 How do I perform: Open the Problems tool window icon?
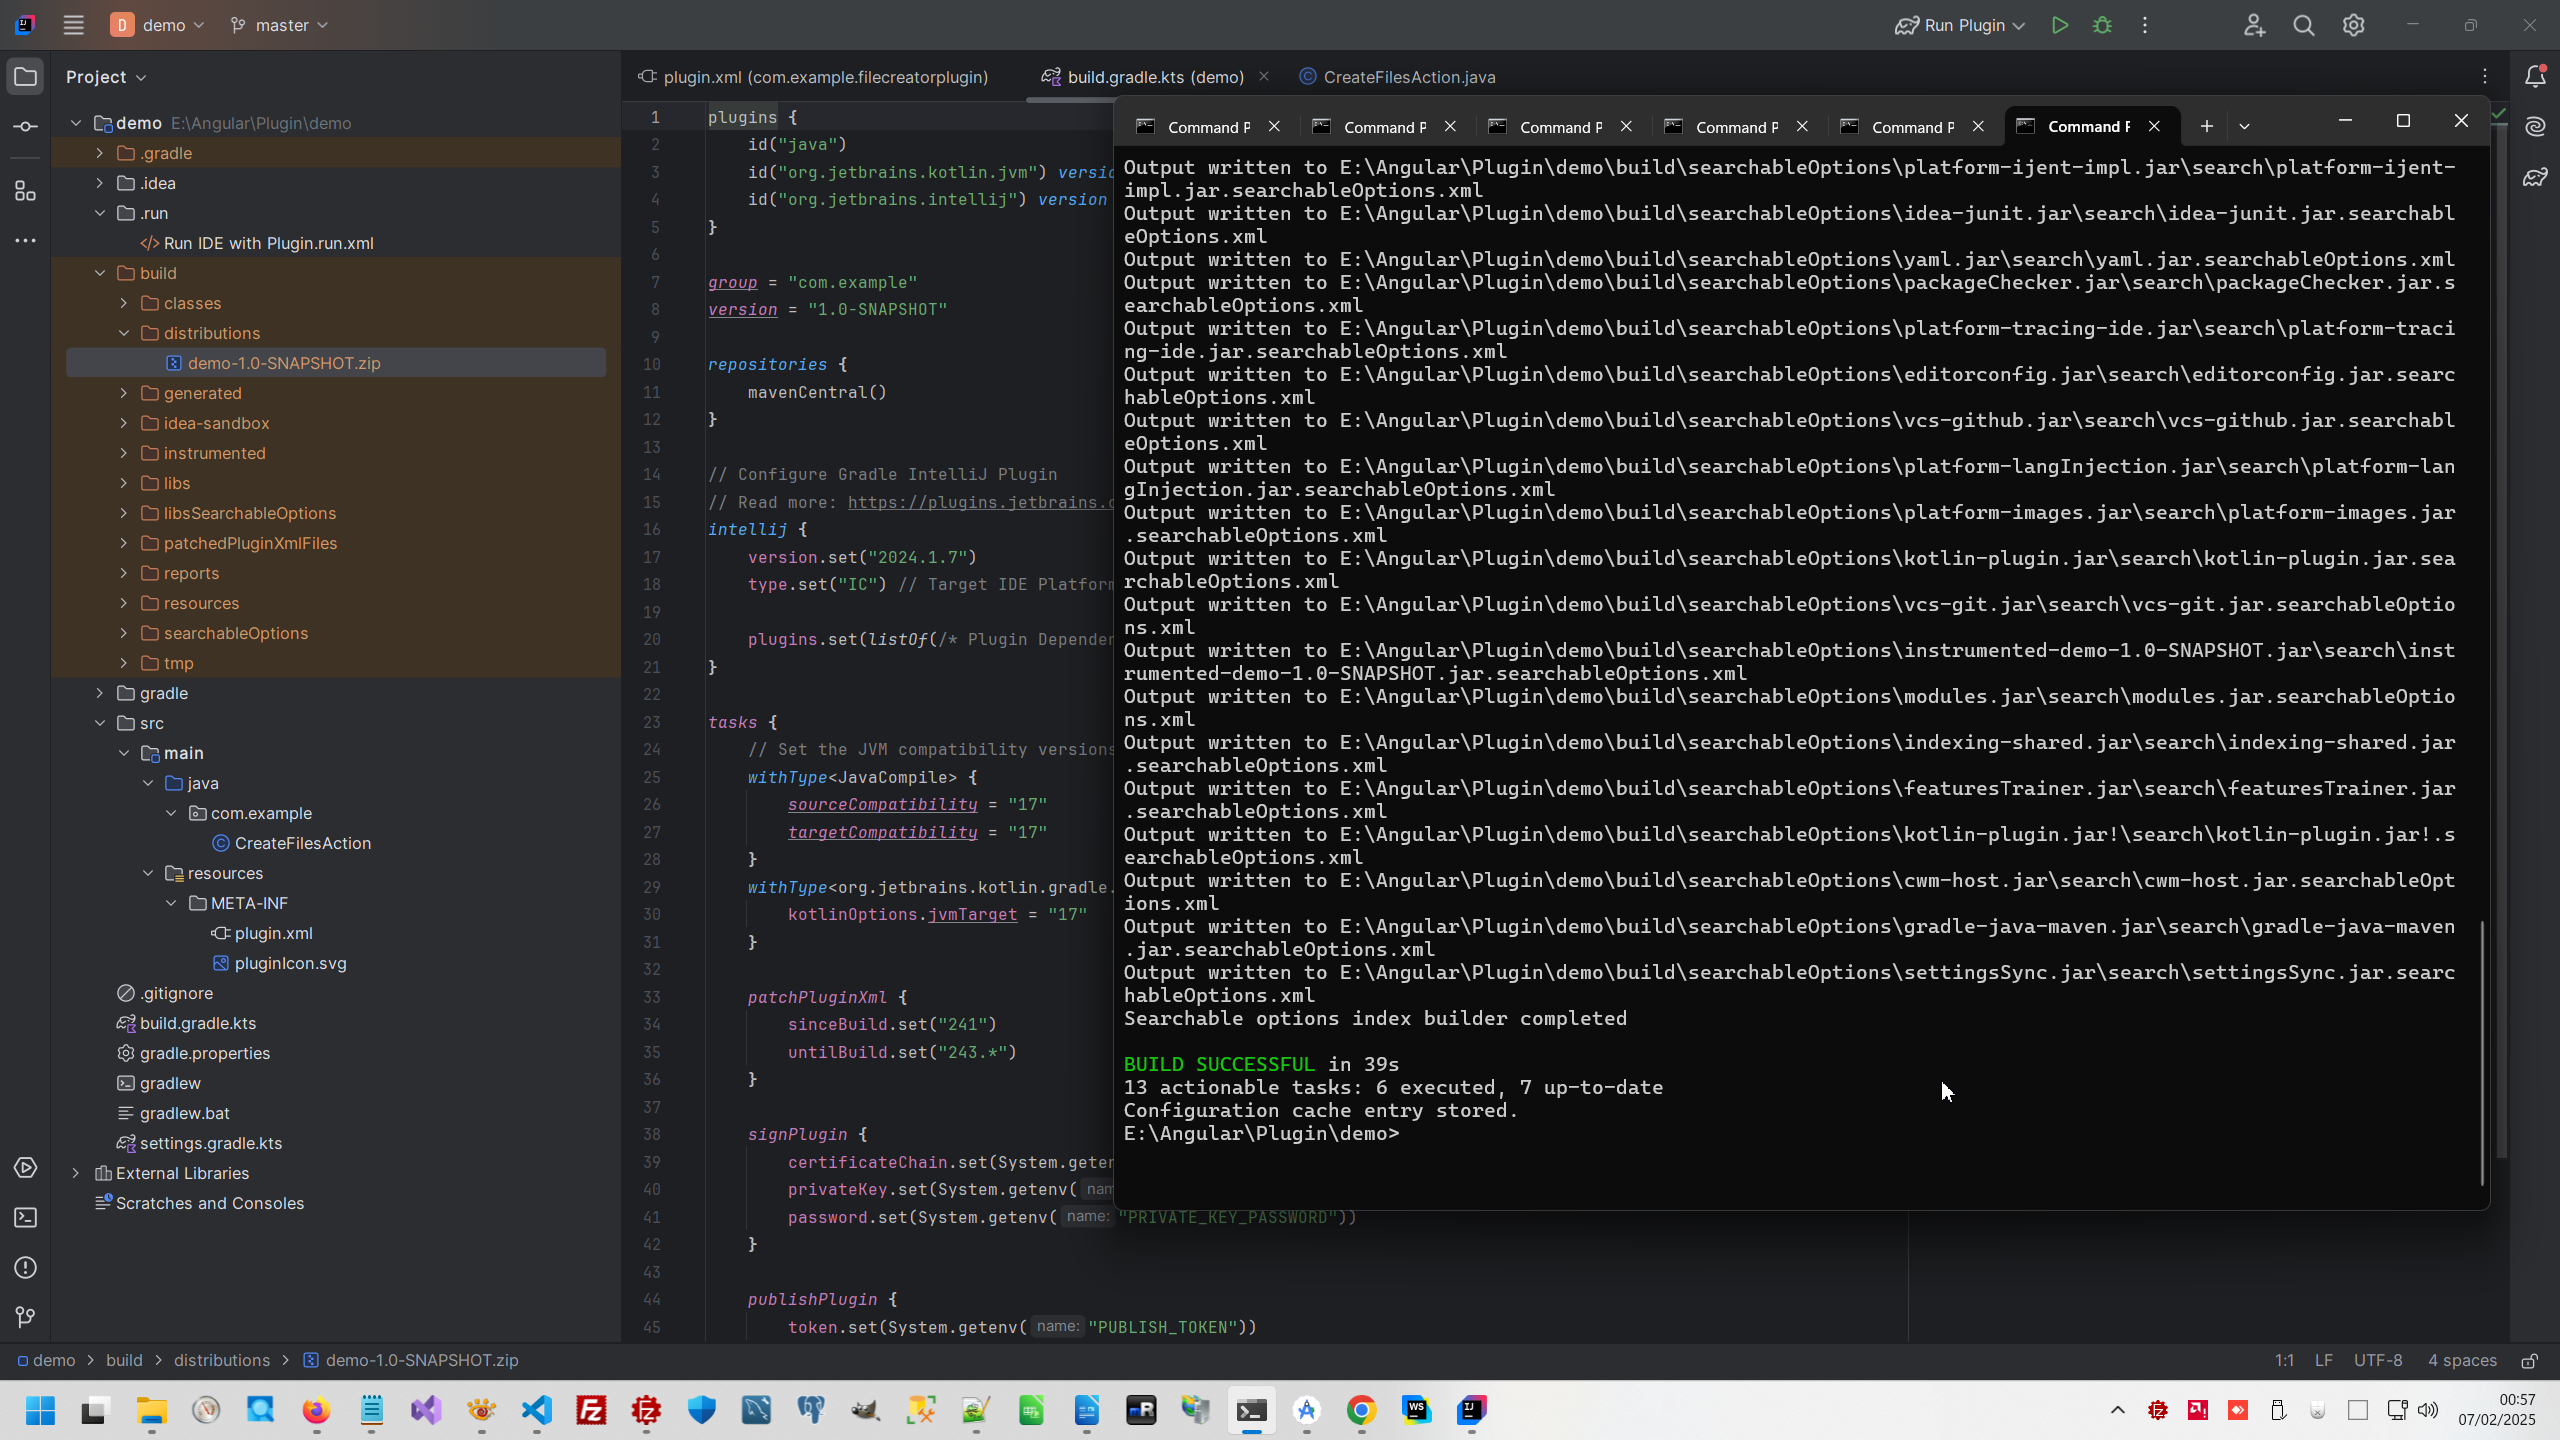tap(26, 1268)
